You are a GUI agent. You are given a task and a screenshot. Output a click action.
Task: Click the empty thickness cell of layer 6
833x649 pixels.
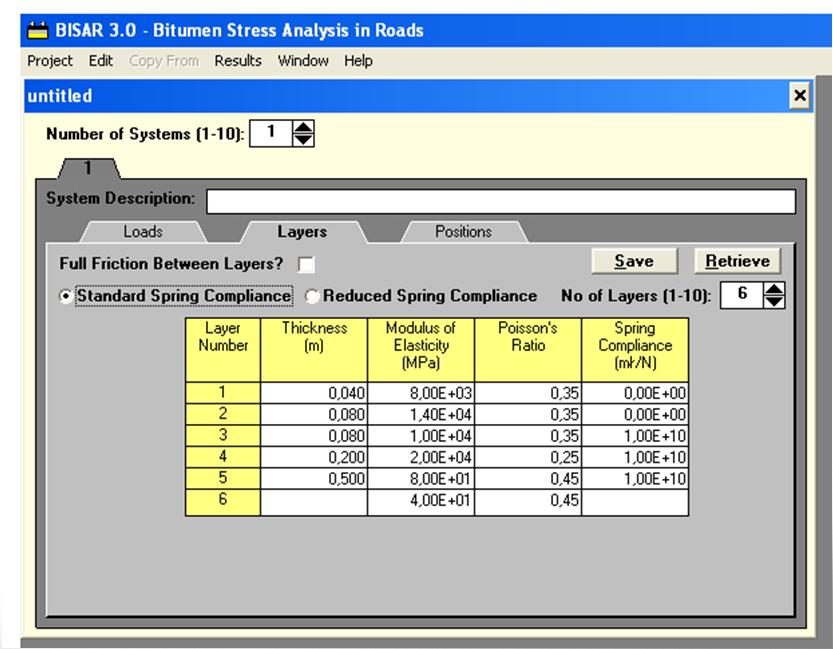pyautogui.click(x=314, y=502)
